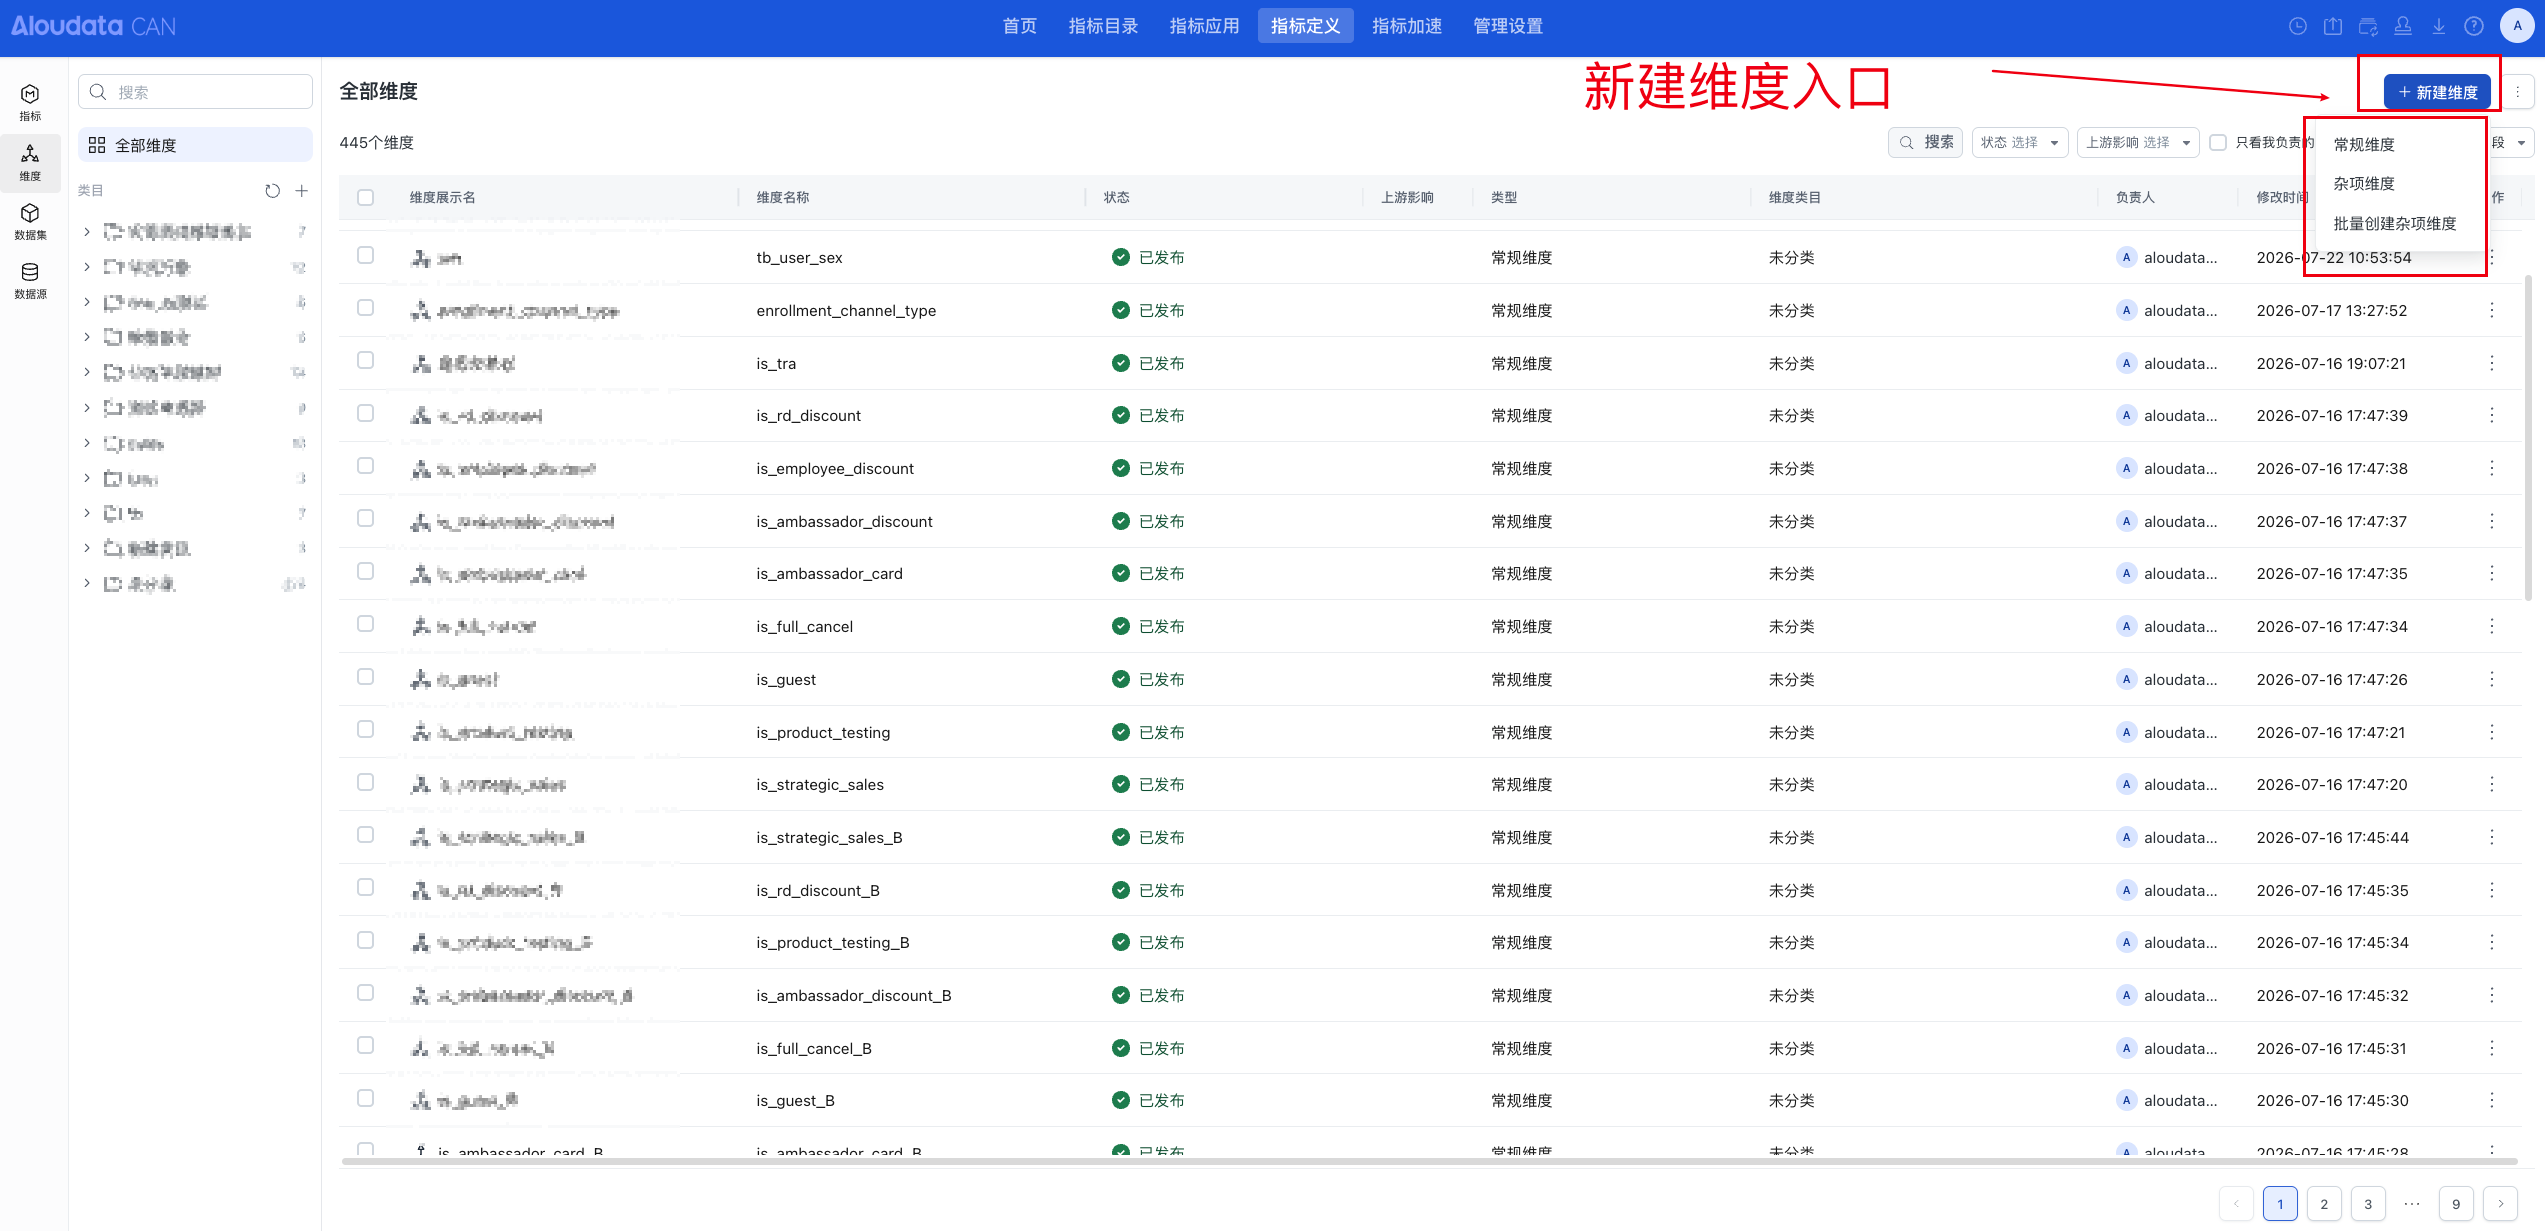The image size is (2545, 1231).
Task: Go to page 9
Action: click(x=2456, y=1204)
